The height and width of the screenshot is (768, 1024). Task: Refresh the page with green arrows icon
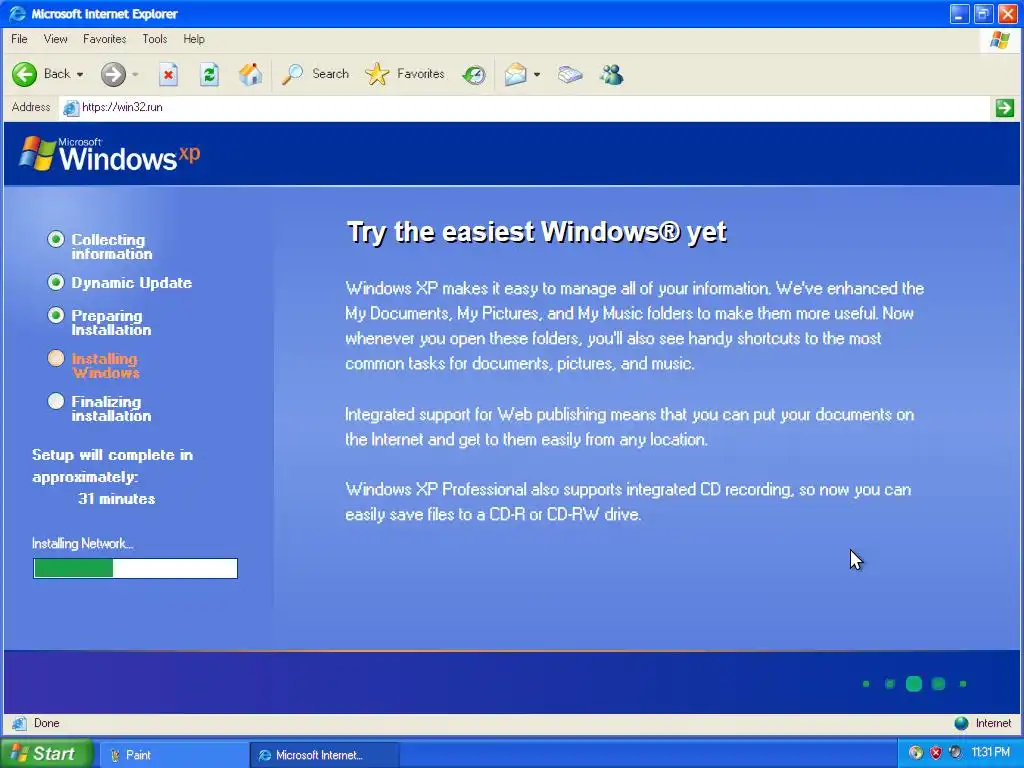[209, 74]
